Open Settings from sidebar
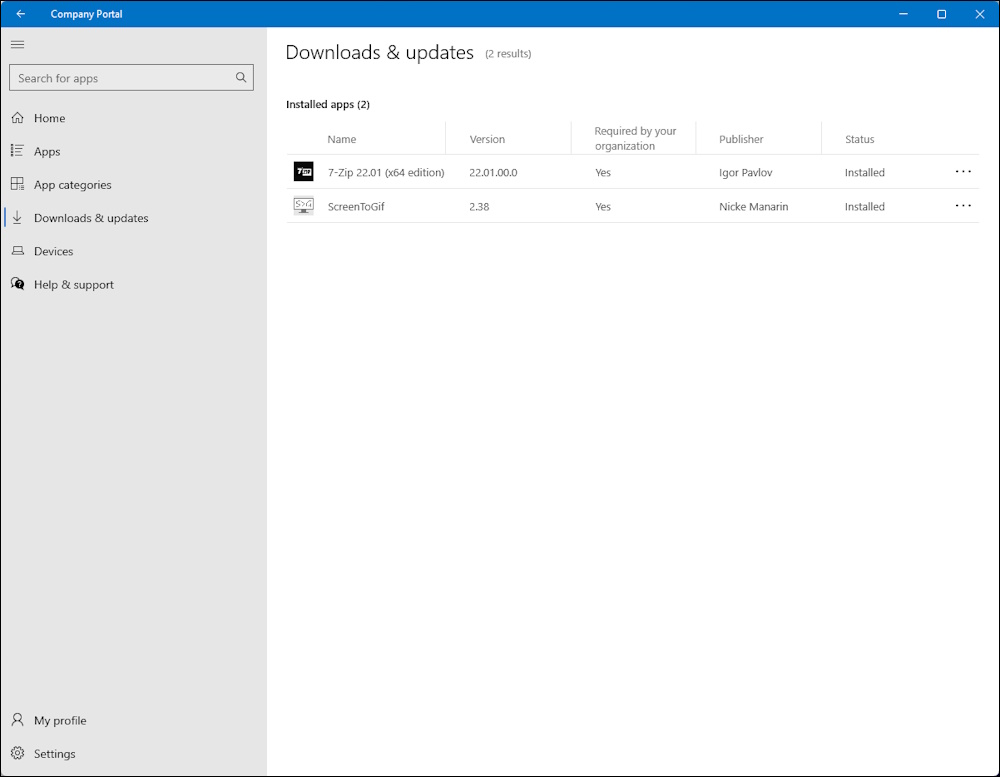Screen dimensions: 1000x777 (x=134, y=753)
